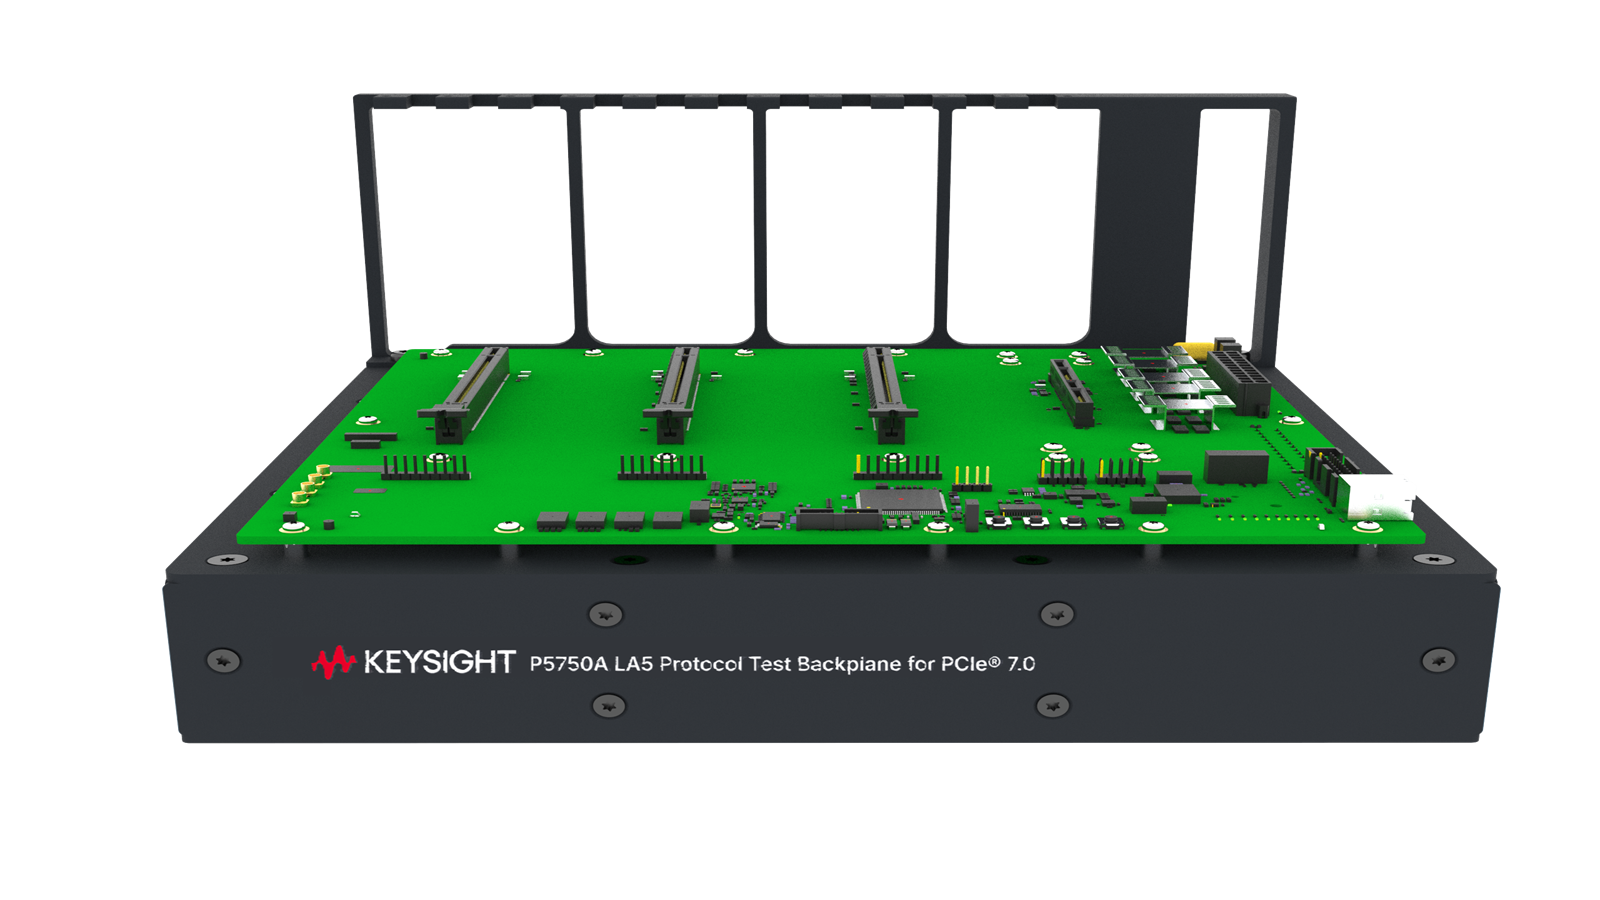Click the large square chip on the board
Screen dimensions: 1600x900
(x=901, y=502)
